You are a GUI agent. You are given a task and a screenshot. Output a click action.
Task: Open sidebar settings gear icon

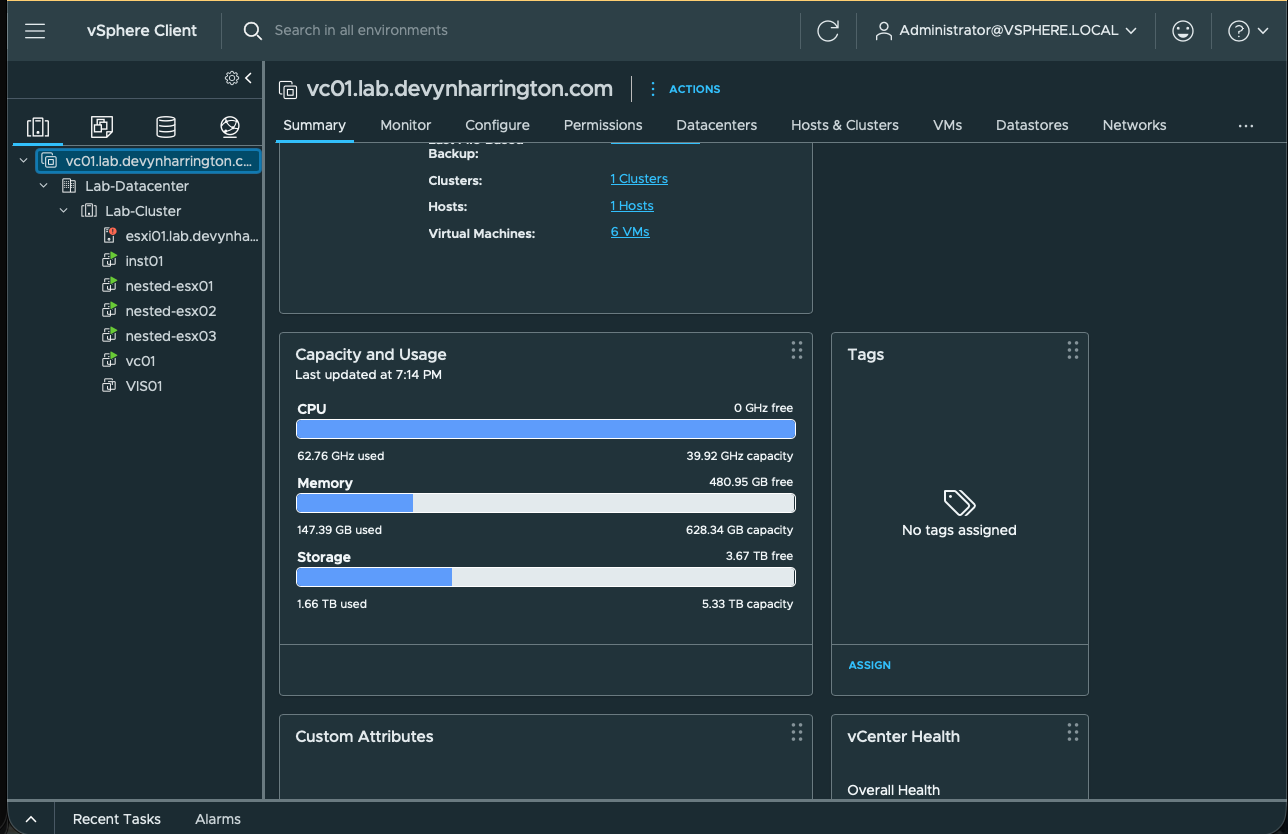pyautogui.click(x=232, y=78)
